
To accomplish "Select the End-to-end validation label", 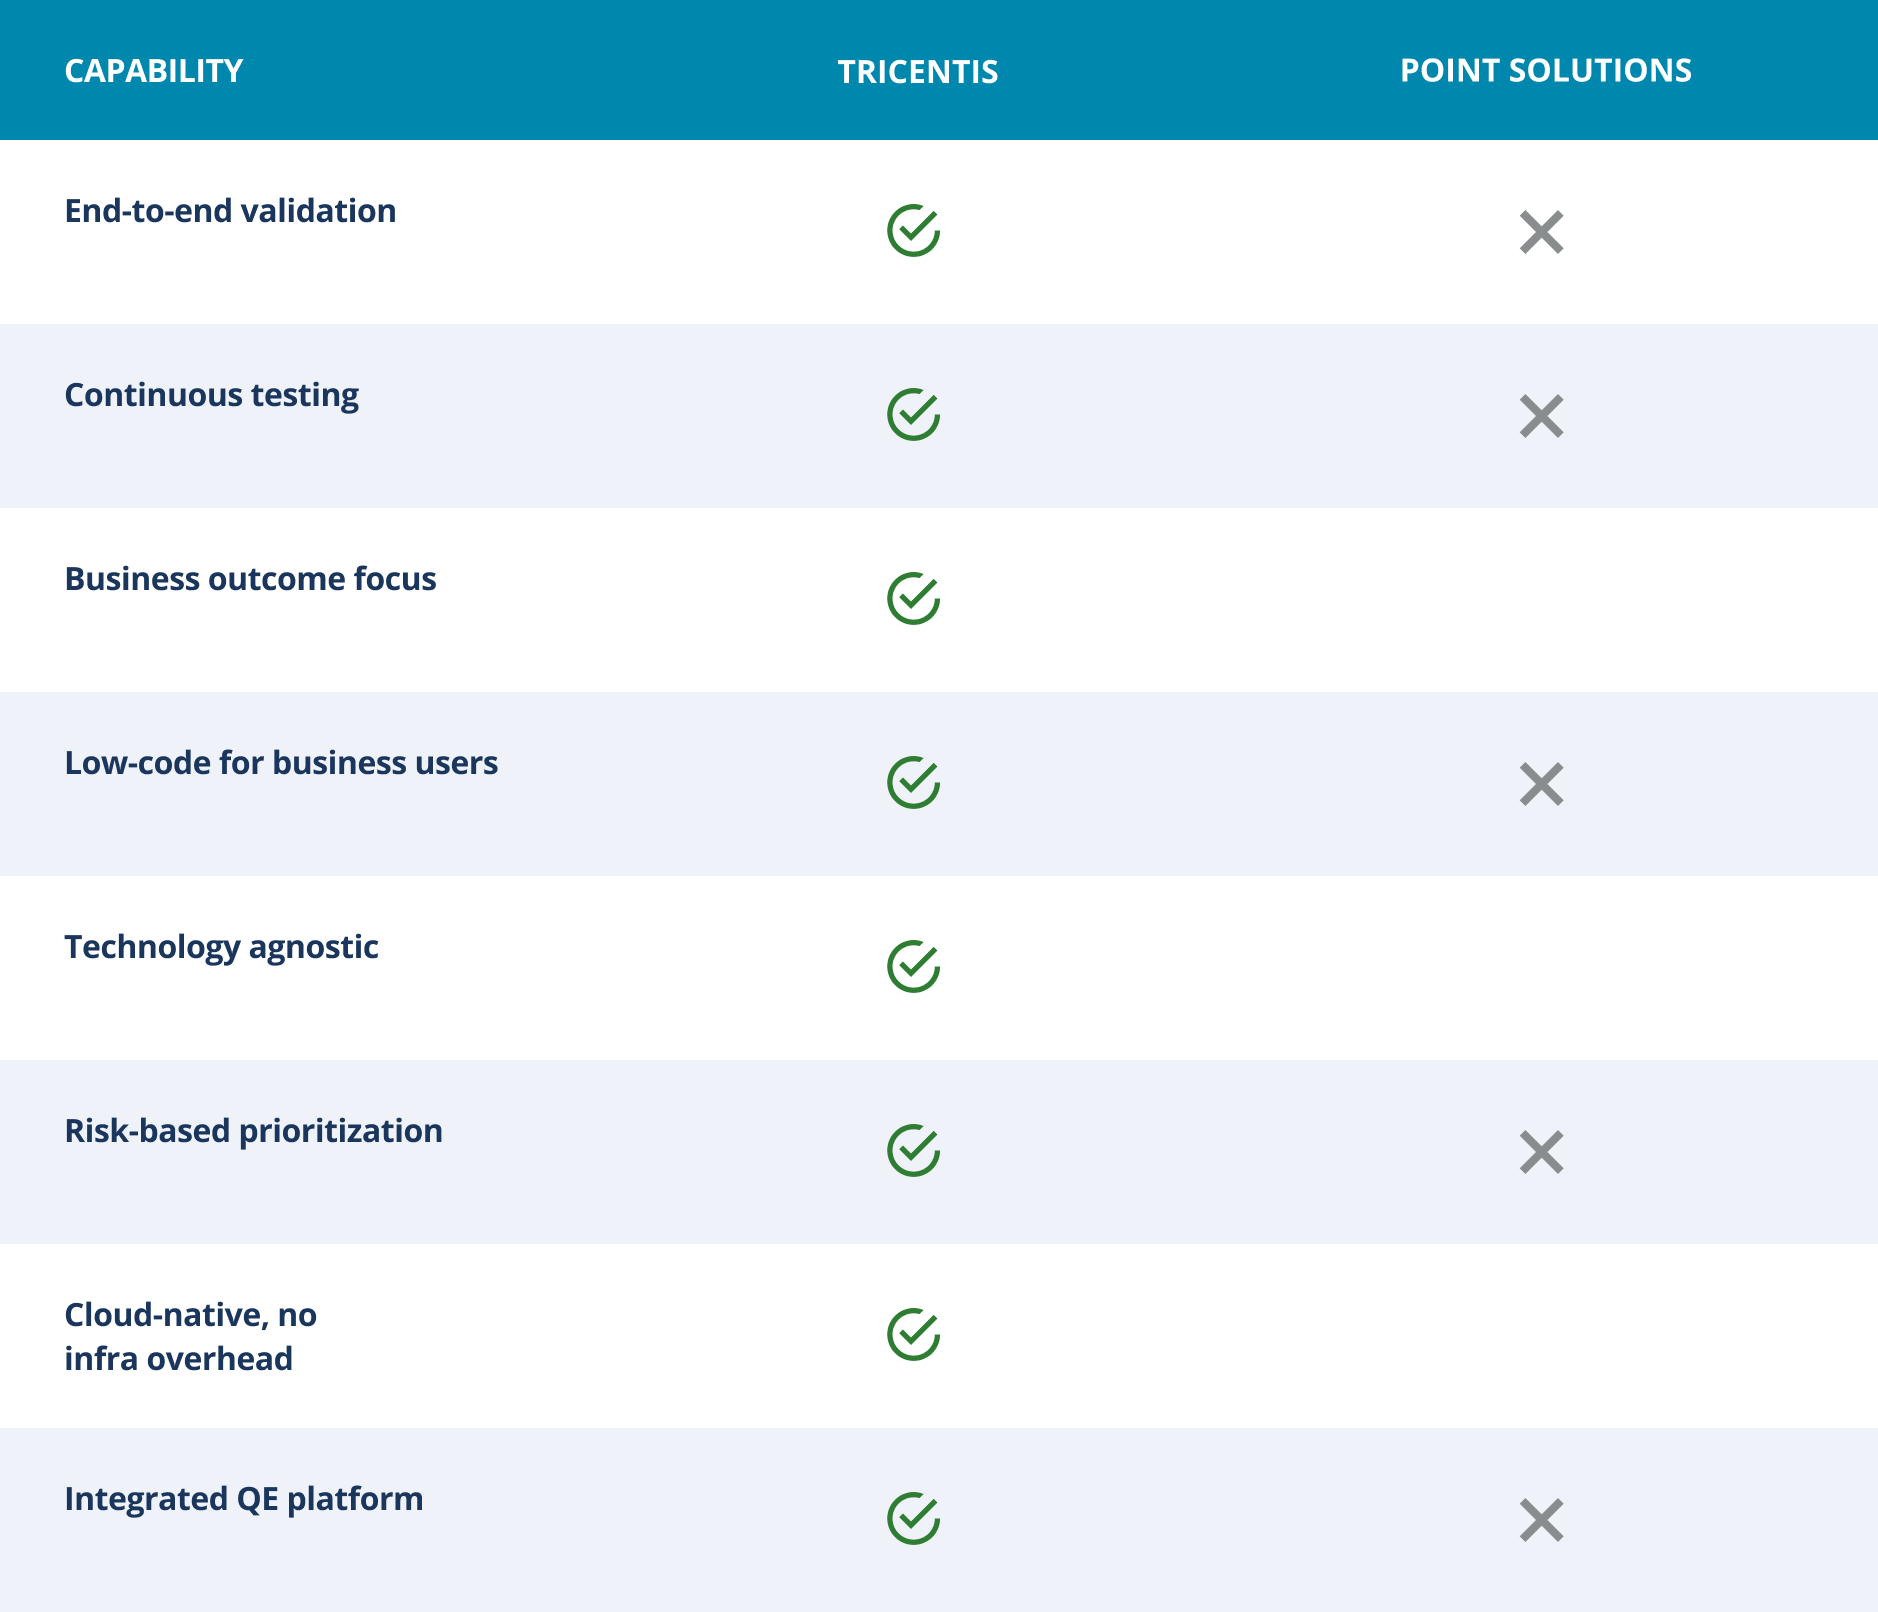I will coord(230,211).
